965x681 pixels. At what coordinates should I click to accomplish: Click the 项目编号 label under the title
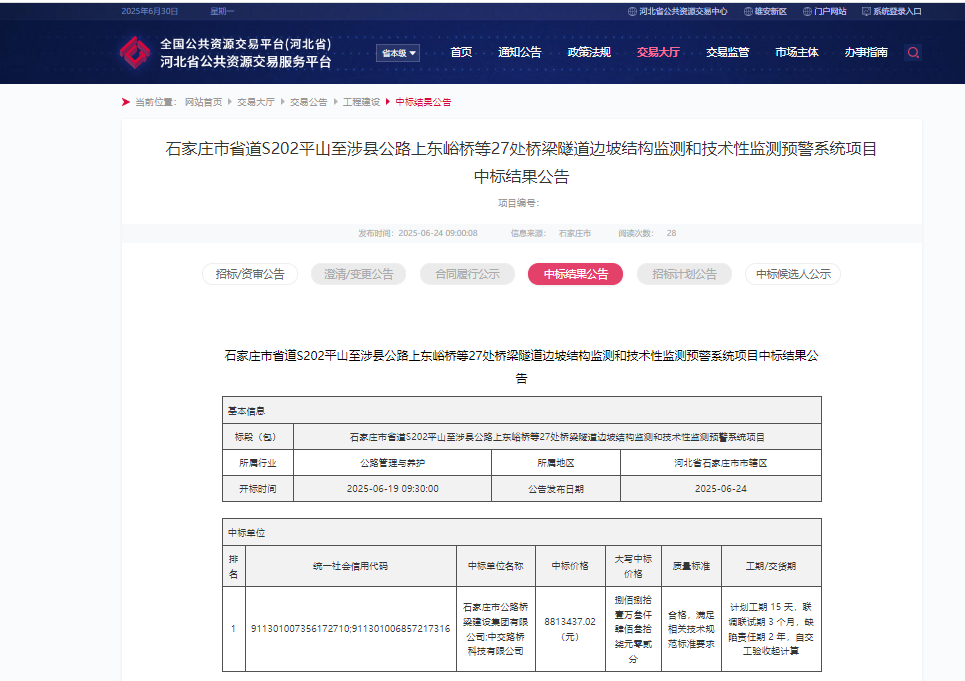pyautogui.click(x=518, y=203)
